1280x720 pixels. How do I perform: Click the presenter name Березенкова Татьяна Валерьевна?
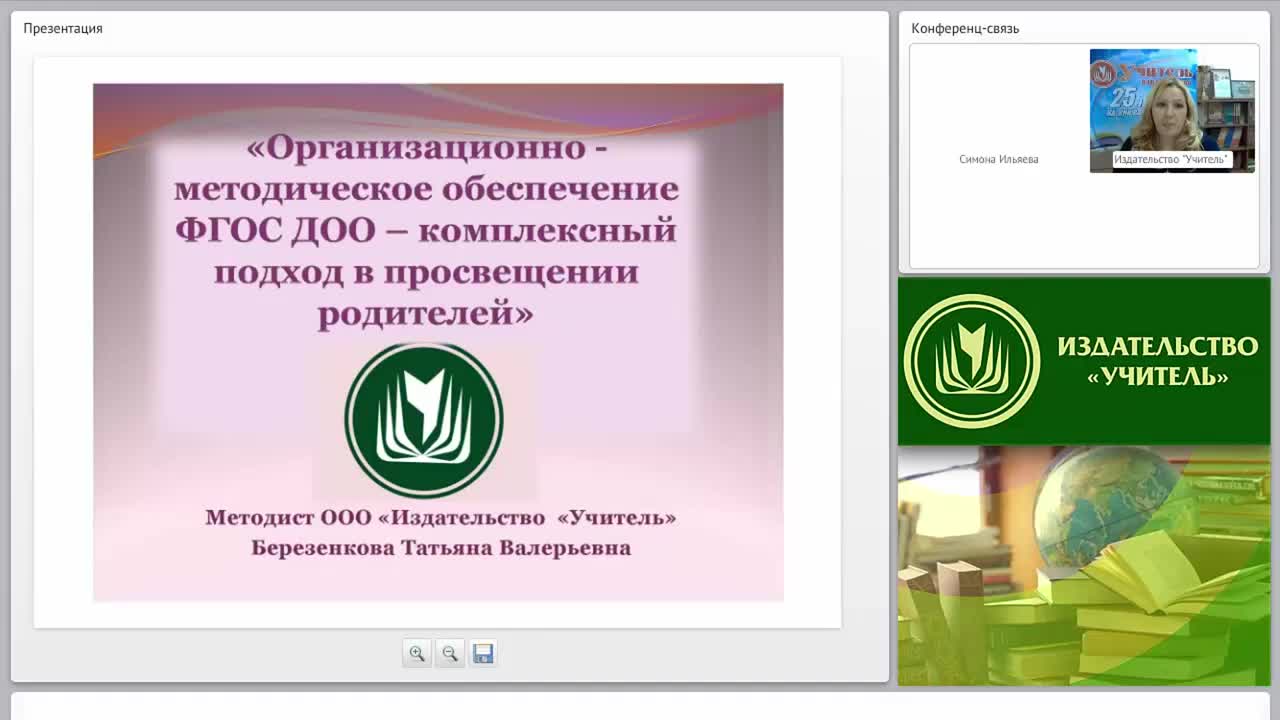pos(441,548)
